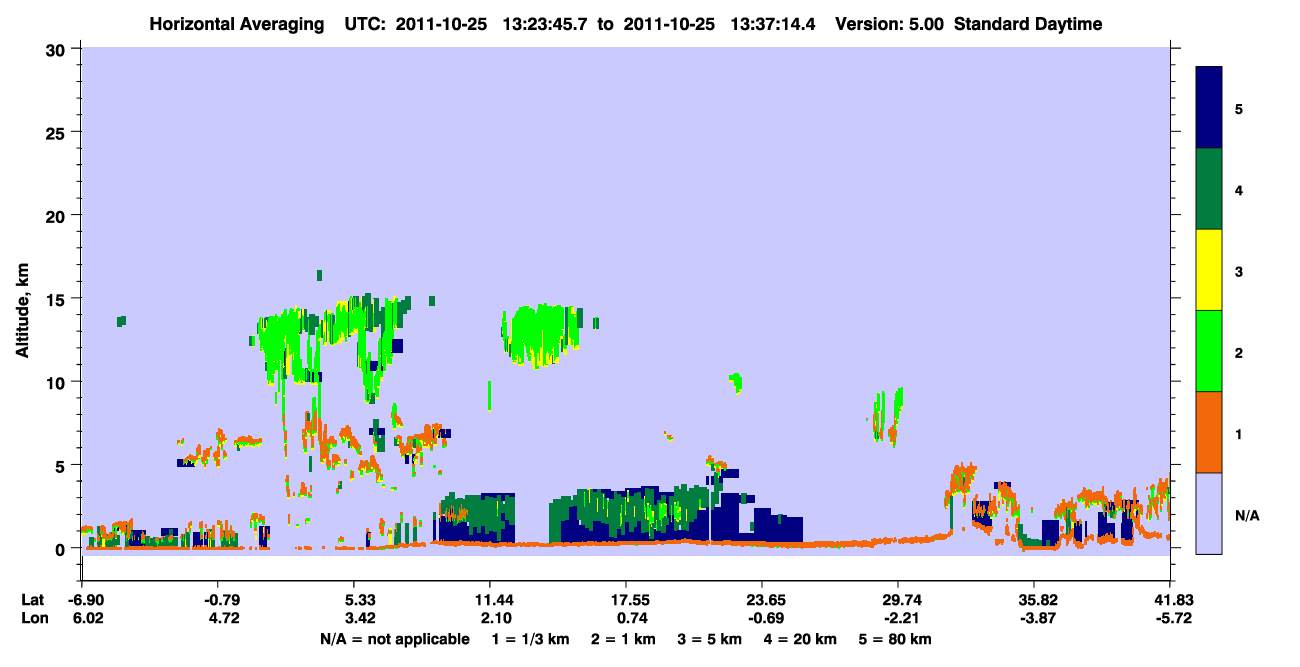Screen dimensions: 1300x667
Task: Click 'Version: 5.00' in the title
Action: pos(890,24)
